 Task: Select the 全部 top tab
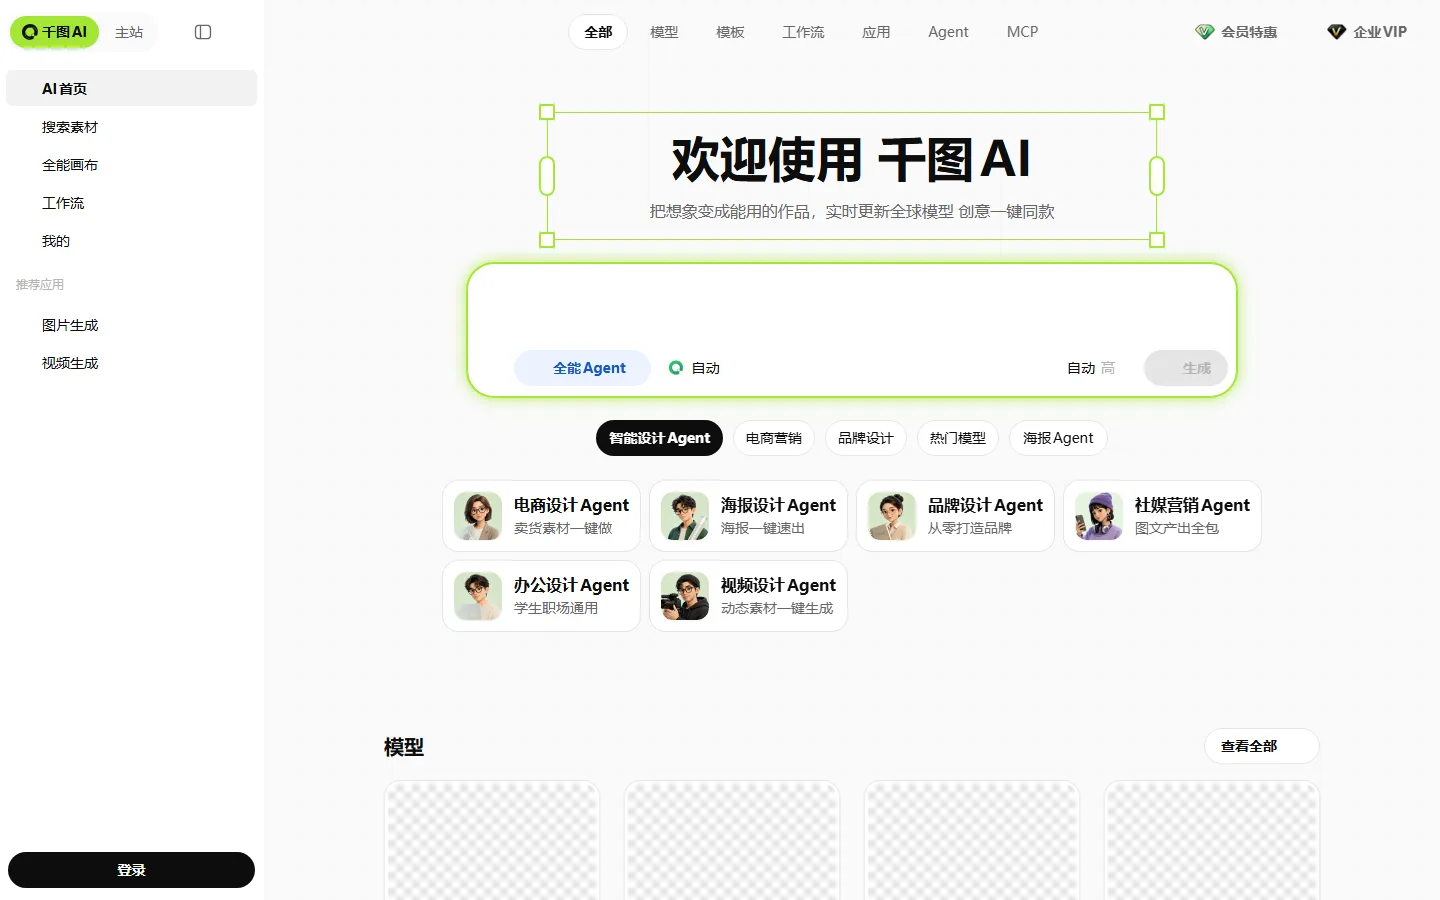coord(598,32)
